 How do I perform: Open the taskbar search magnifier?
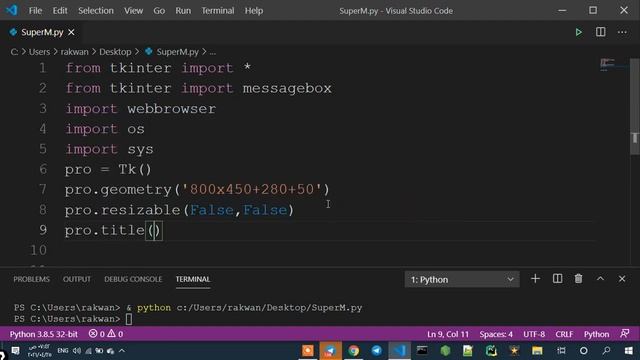click(x=607, y=351)
